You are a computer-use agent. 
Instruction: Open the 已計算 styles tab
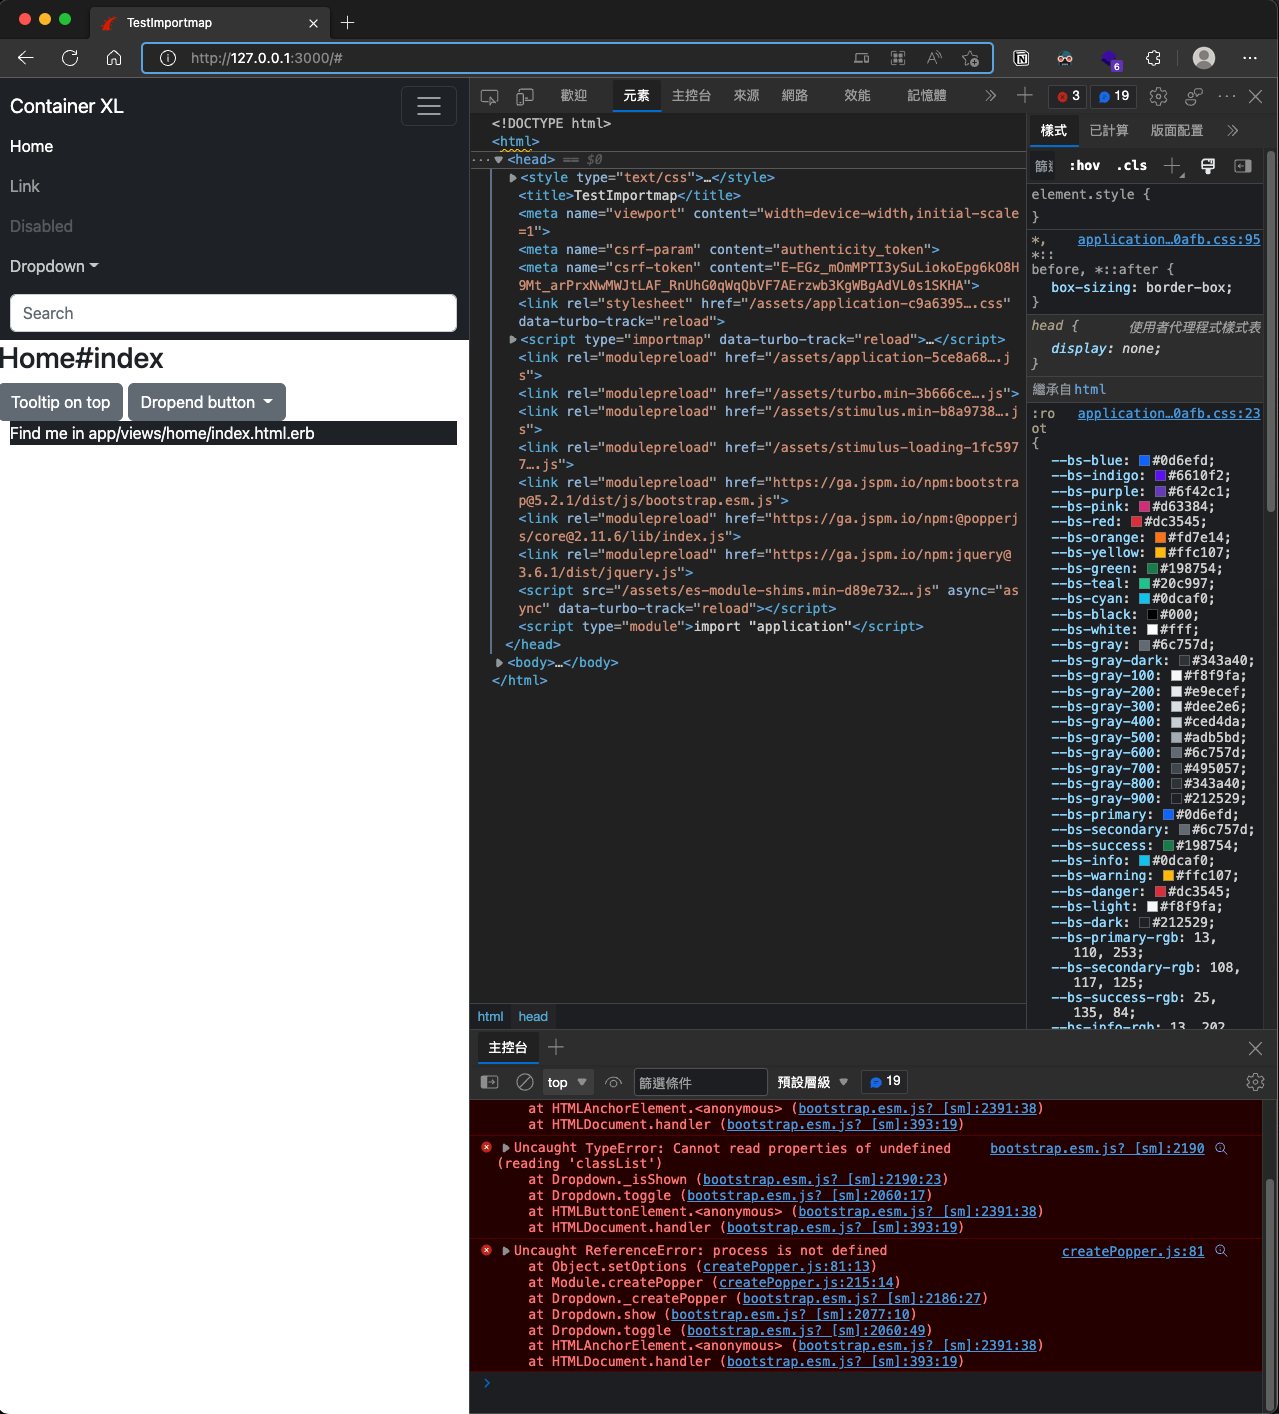[1109, 131]
